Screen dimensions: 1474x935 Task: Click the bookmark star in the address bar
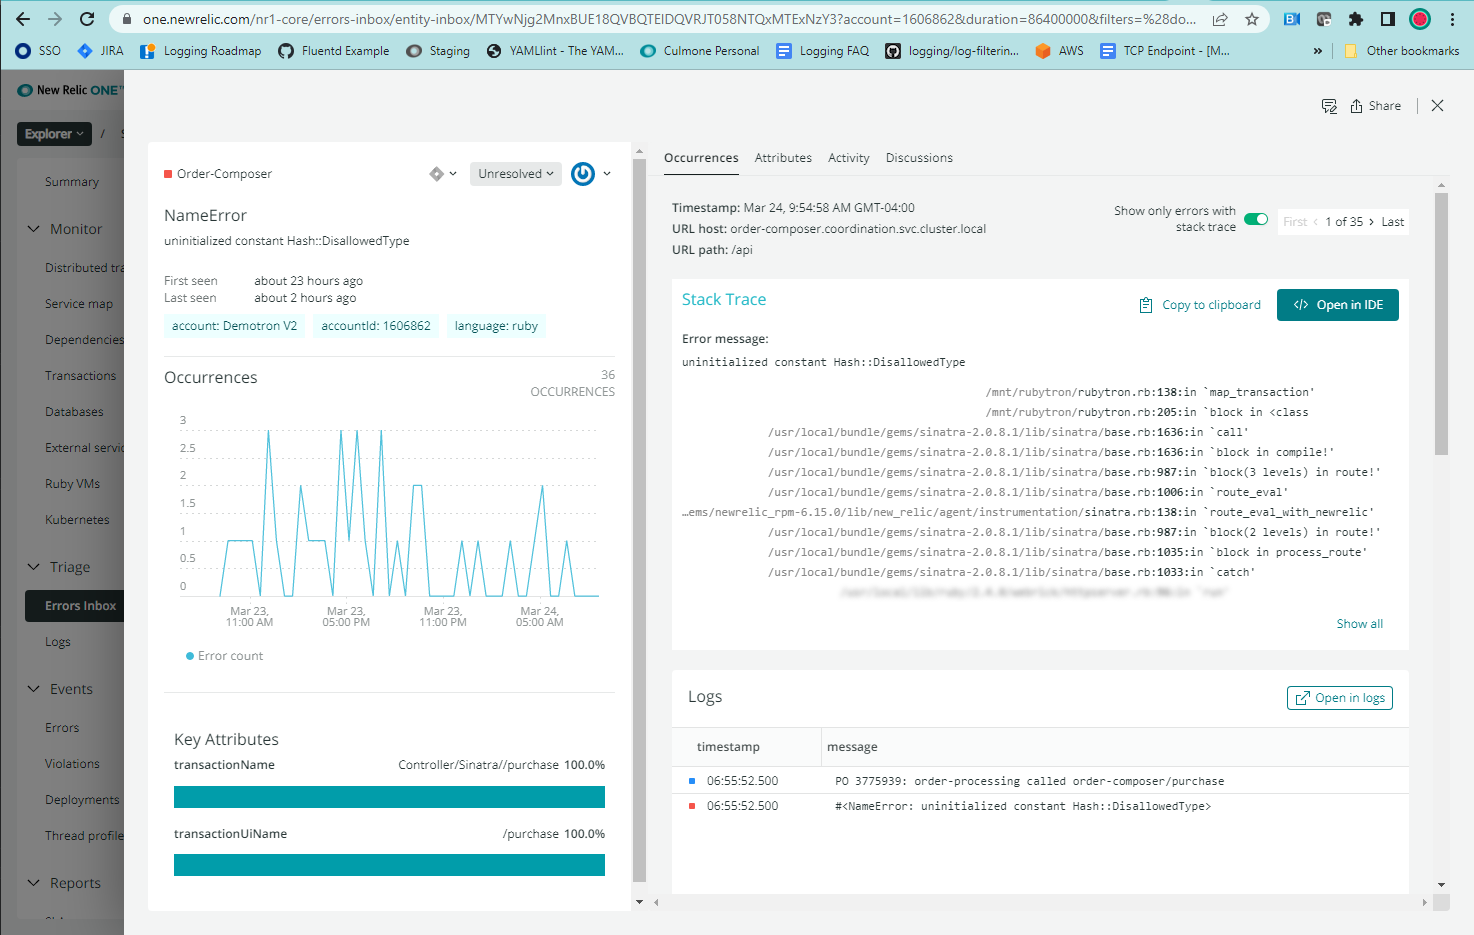[x=1251, y=18]
